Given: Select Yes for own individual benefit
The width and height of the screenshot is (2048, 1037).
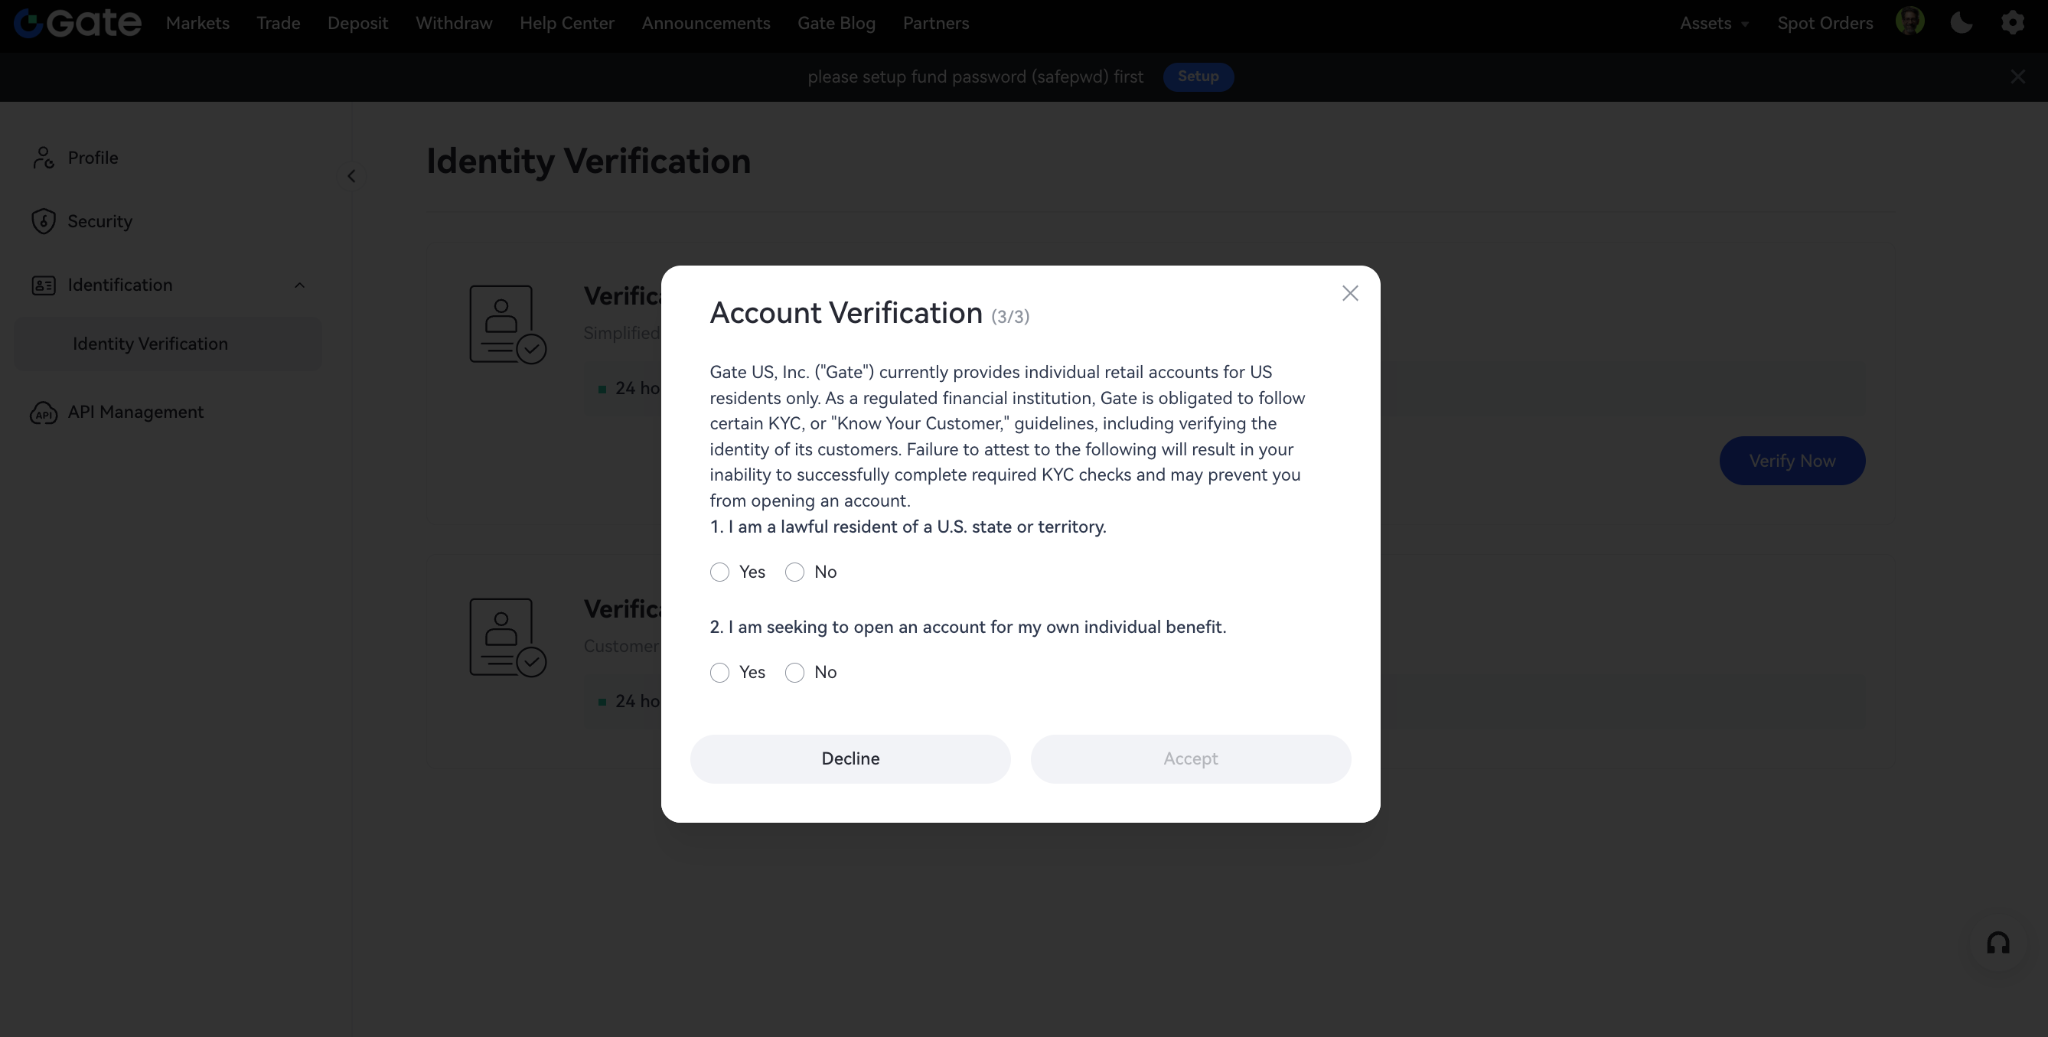Looking at the screenshot, I should pyautogui.click(x=719, y=672).
